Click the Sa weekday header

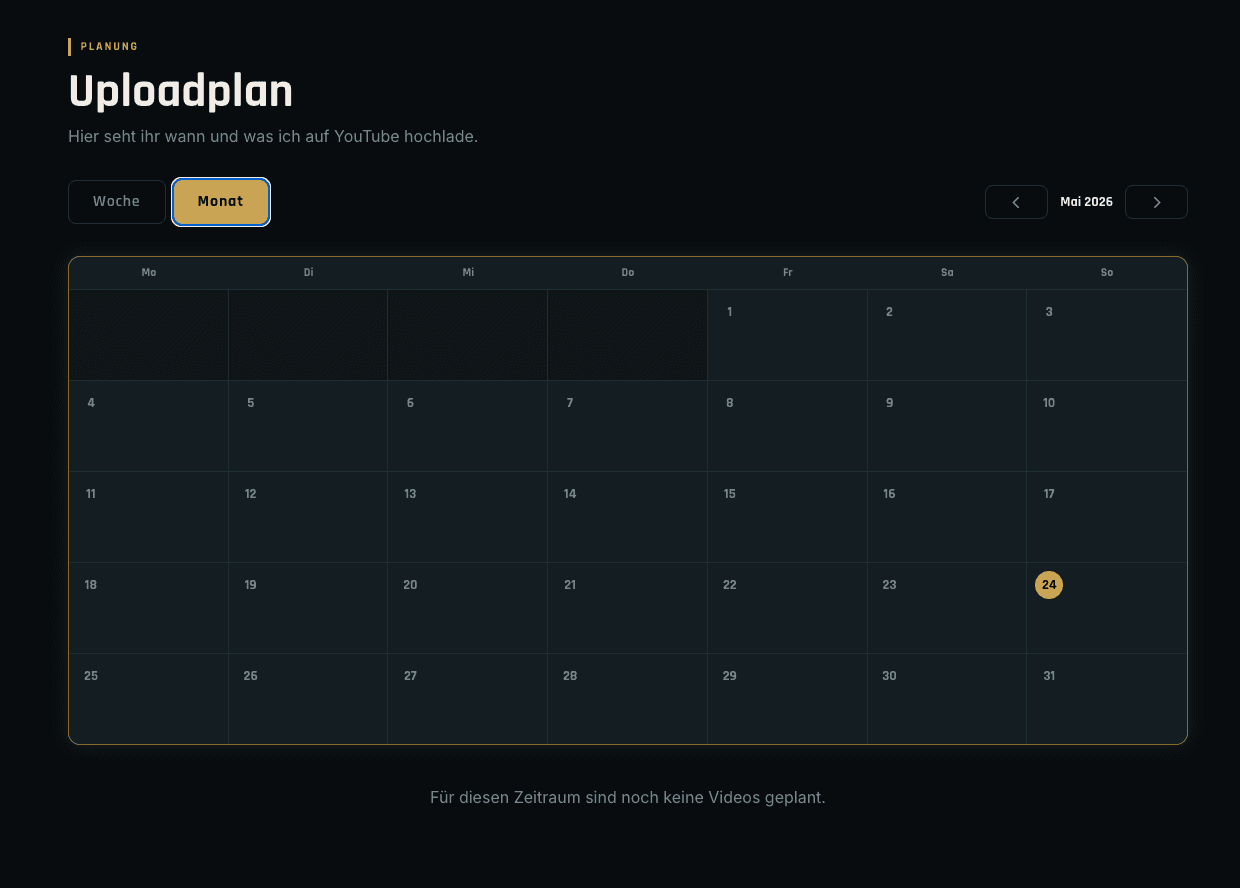click(947, 273)
